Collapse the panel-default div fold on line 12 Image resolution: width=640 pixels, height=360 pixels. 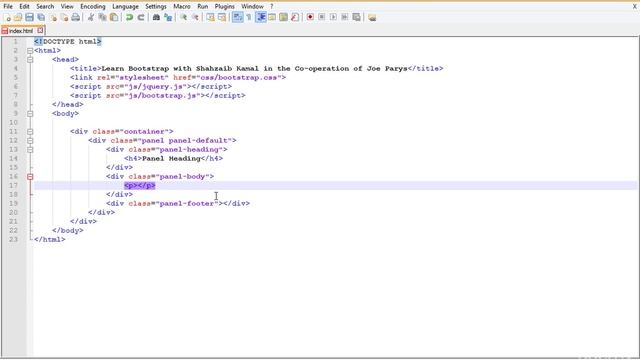pyautogui.click(x=30, y=140)
